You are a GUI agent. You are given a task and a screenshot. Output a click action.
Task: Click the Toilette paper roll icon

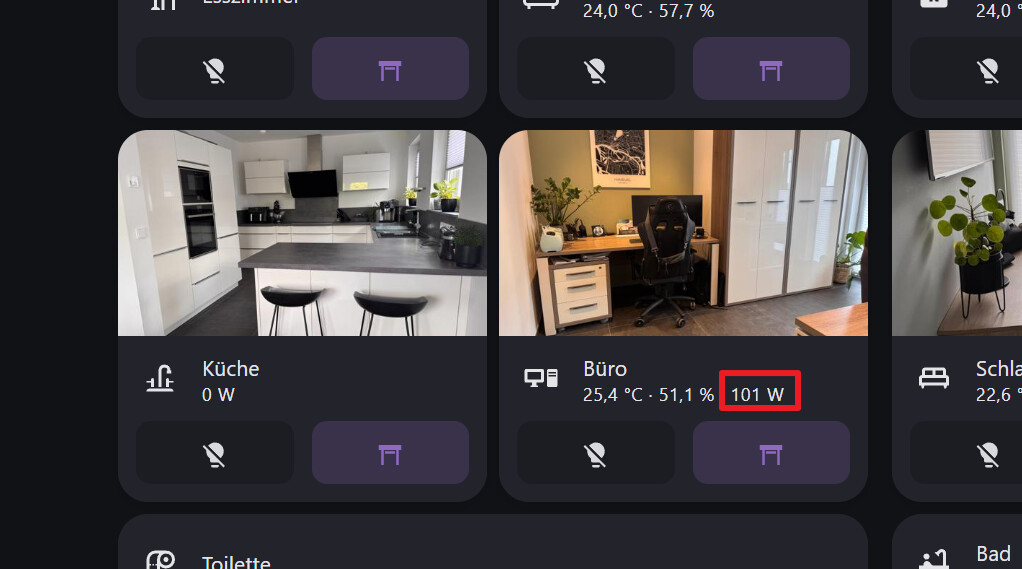click(160, 561)
